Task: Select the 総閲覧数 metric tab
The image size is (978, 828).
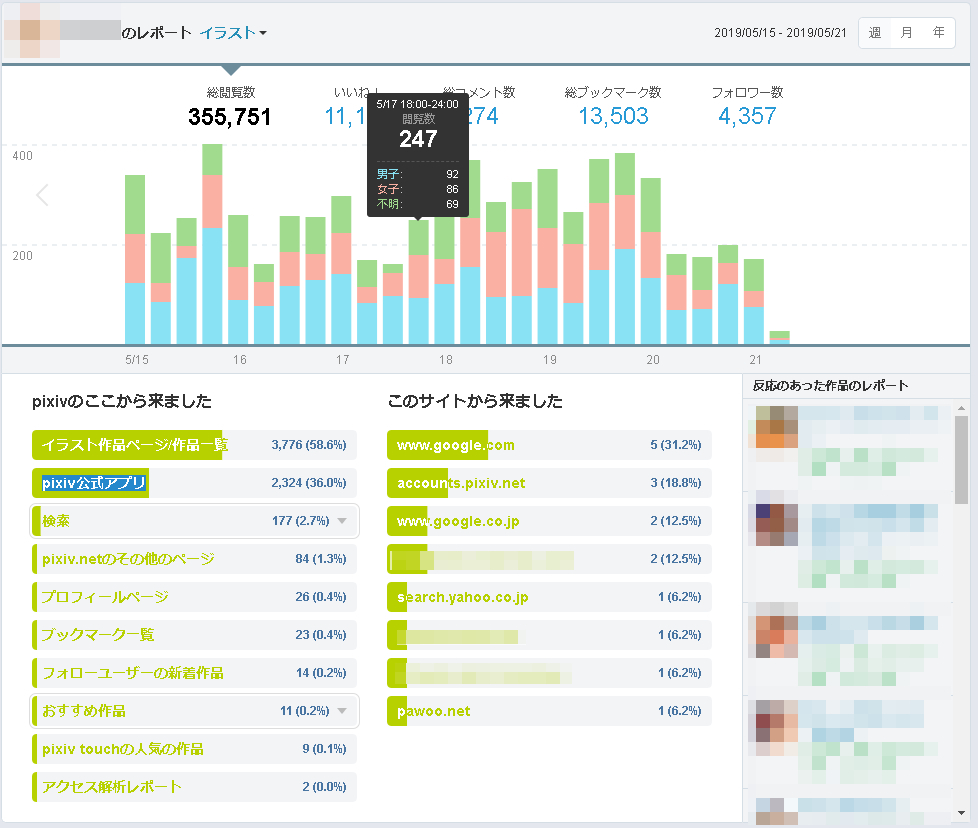Action: [x=230, y=106]
